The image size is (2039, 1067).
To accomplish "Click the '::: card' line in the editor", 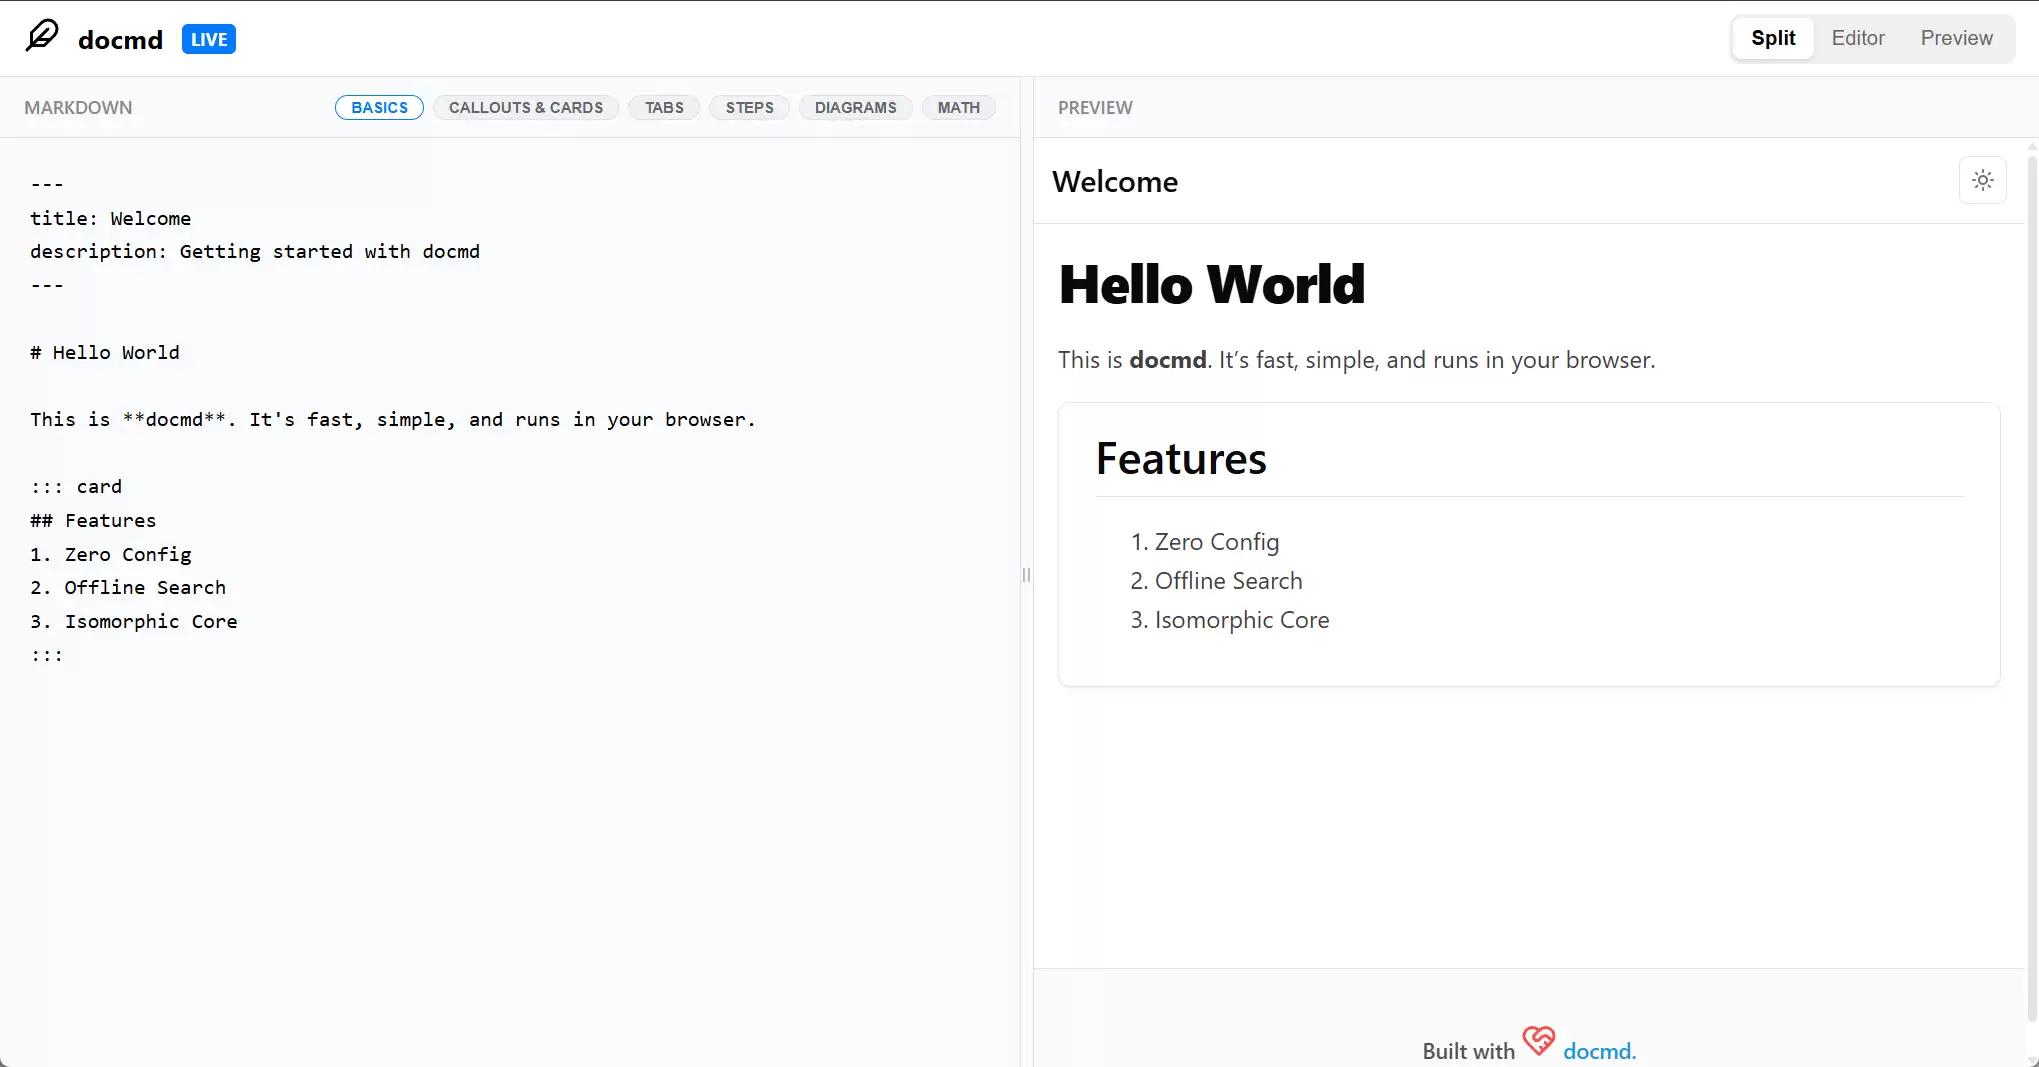I will (x=76, y=486).
